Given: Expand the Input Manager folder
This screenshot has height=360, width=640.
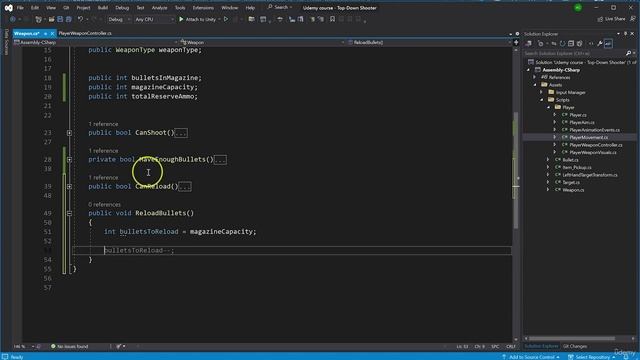Looking at the screenshot, I should tap(542, 92).
